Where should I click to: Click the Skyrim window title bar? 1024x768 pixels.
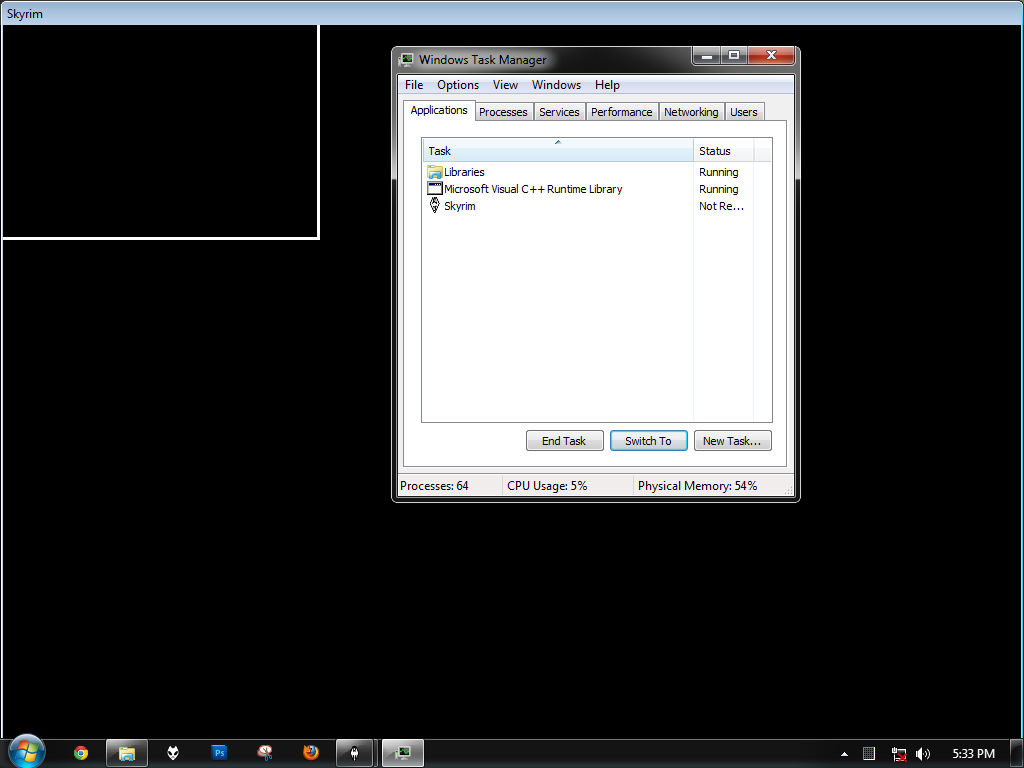pyautogui.click(x=512, y=13)
